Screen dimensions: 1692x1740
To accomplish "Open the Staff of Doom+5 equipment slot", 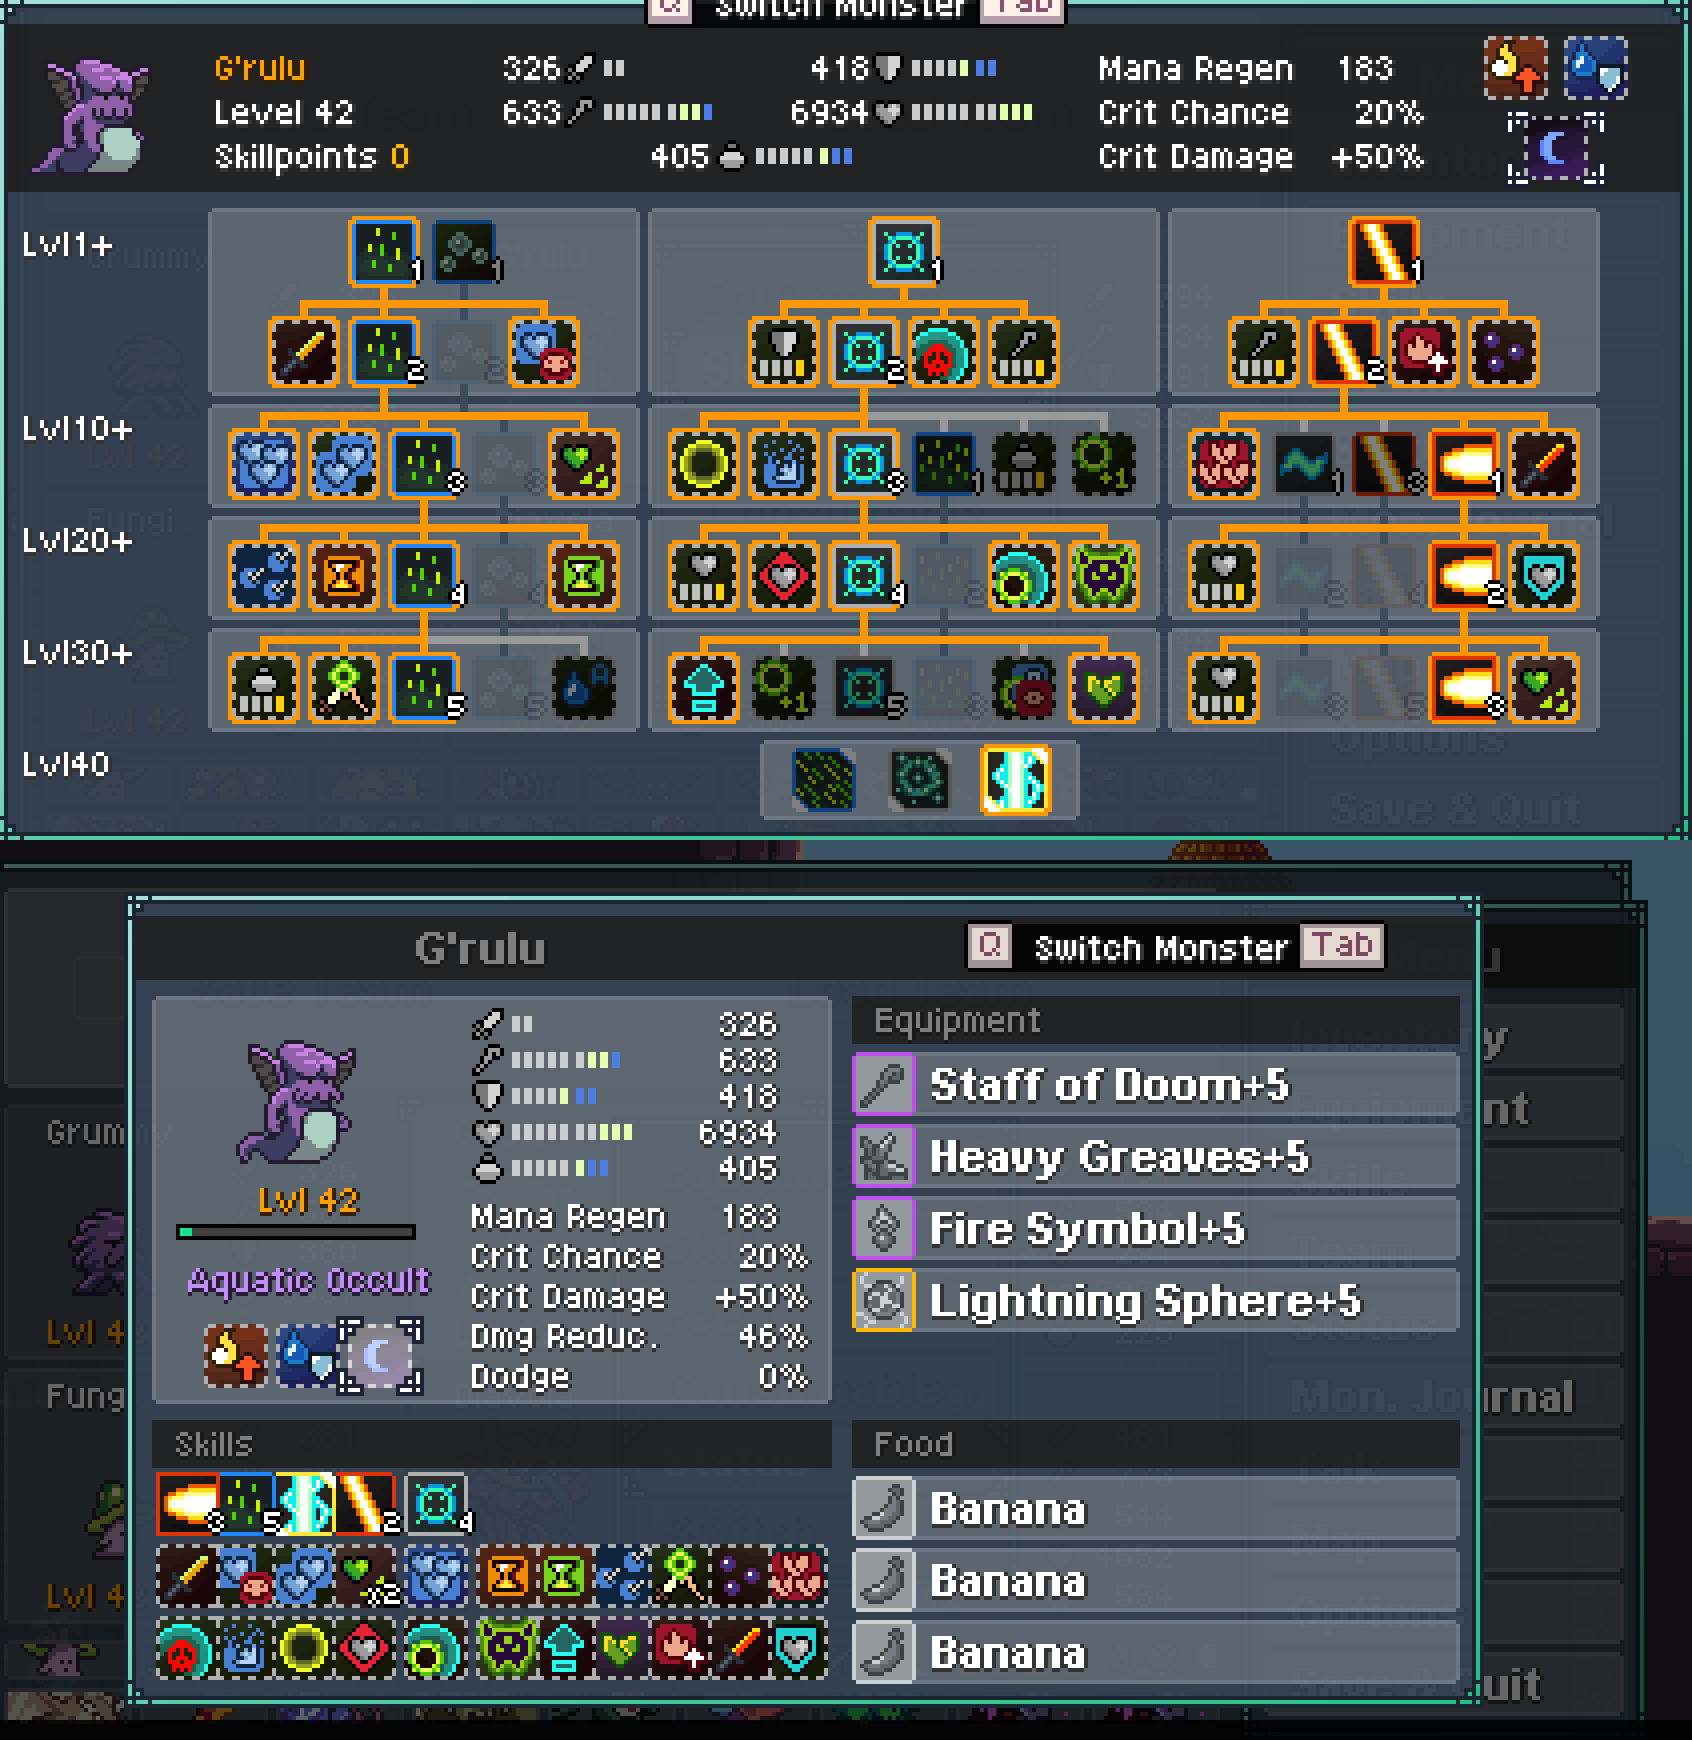I will [x=1155, y=1085].
